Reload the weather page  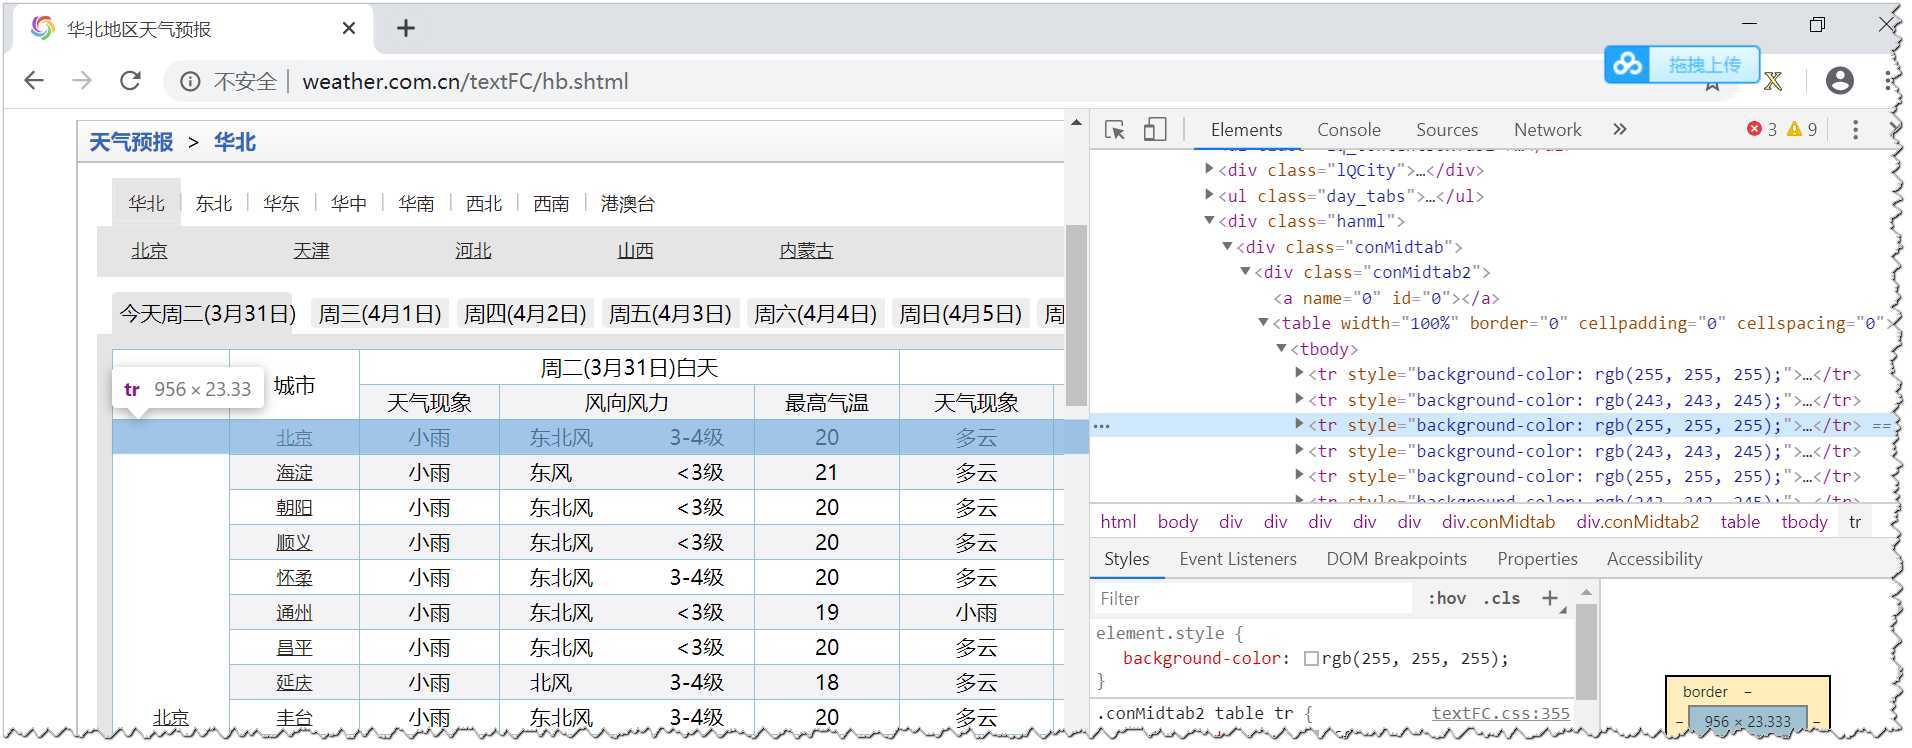click(x=130, y=81)
